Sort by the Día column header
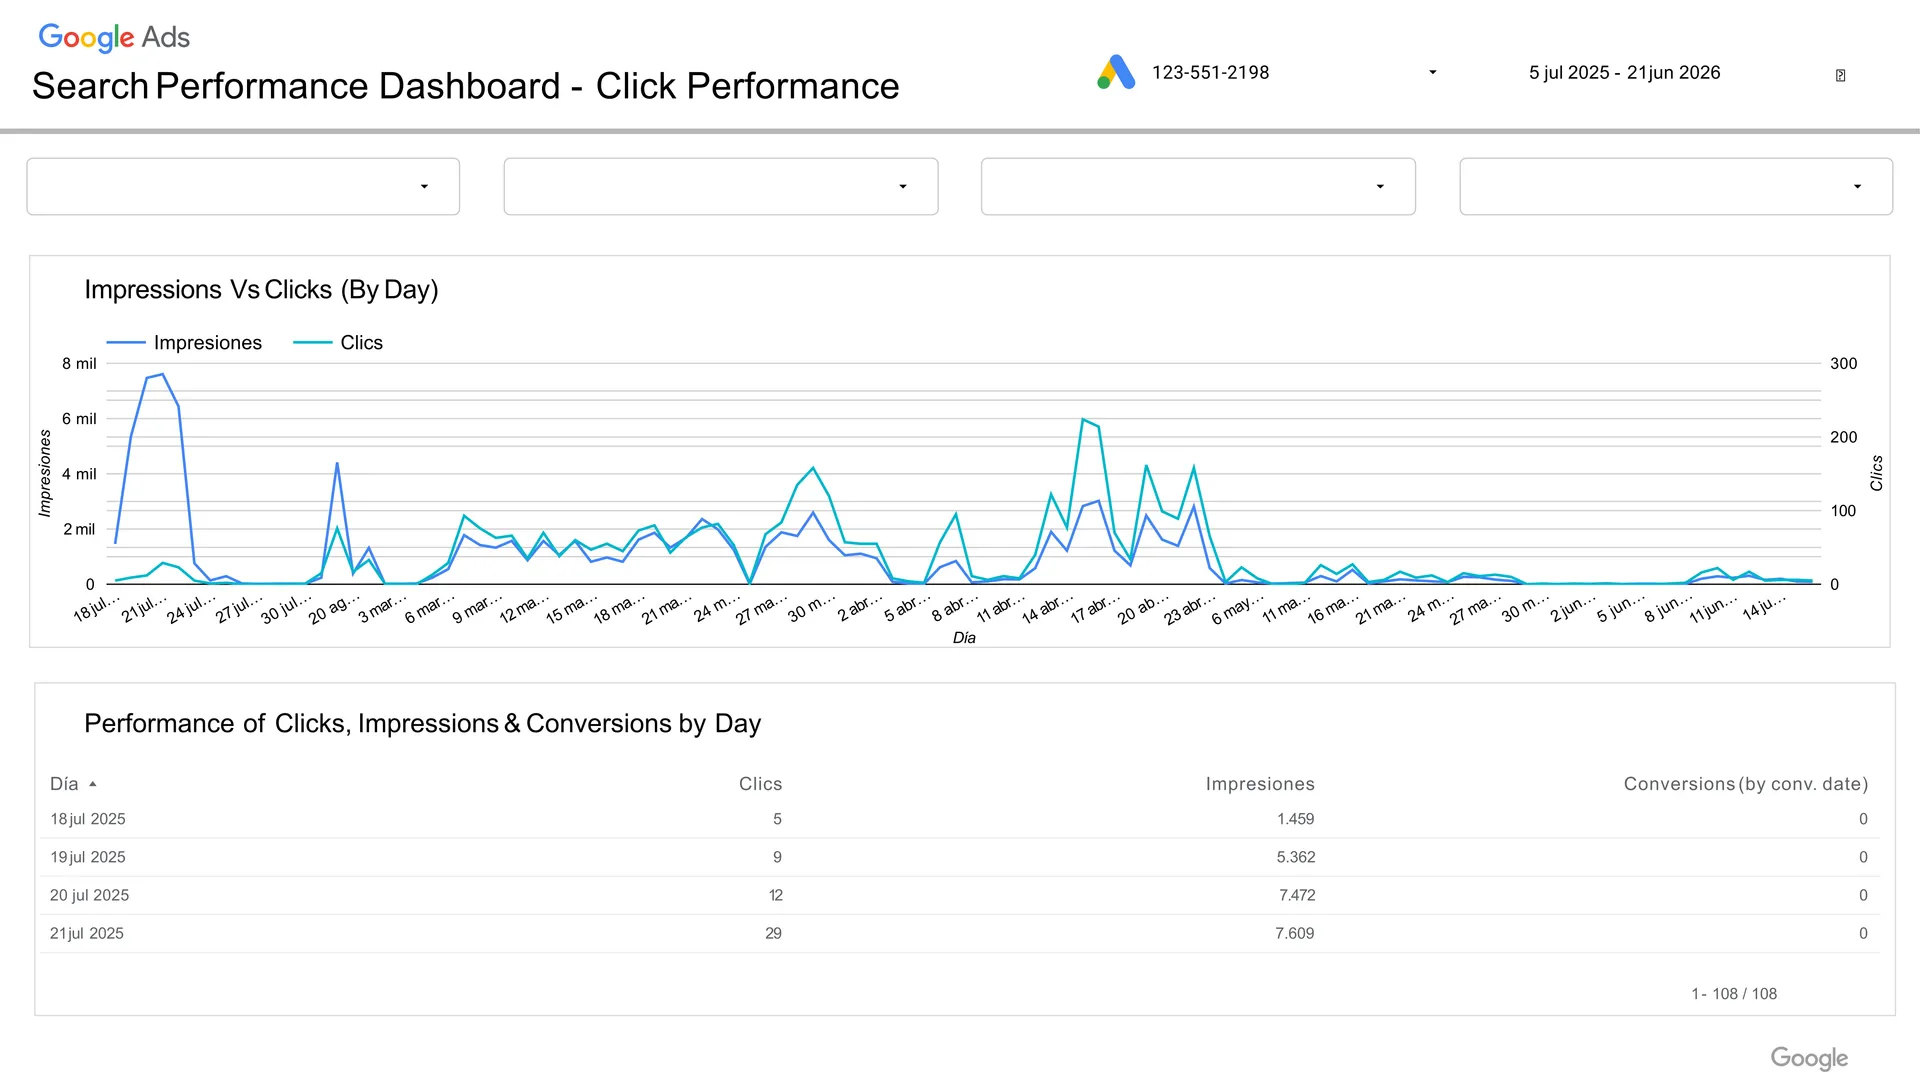1920x1078 pixels. [64, 784]
